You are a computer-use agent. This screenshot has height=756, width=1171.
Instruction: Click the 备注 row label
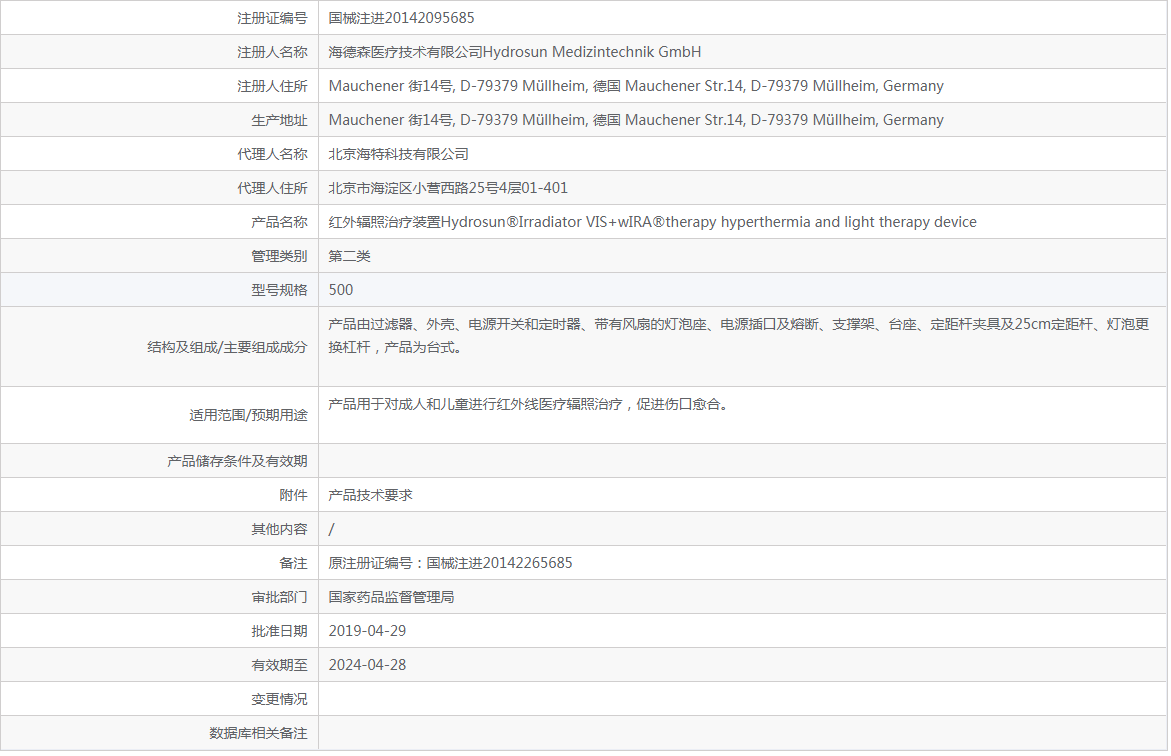(293, 563)
